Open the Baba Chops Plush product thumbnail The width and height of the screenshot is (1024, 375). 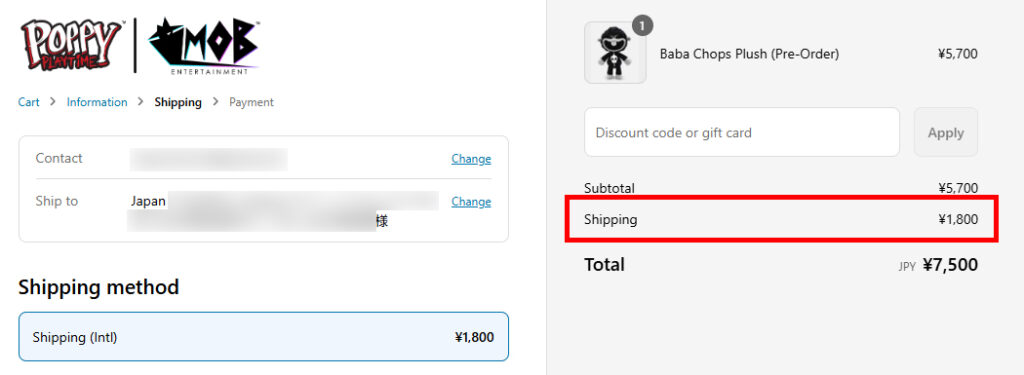pos(615,53)
